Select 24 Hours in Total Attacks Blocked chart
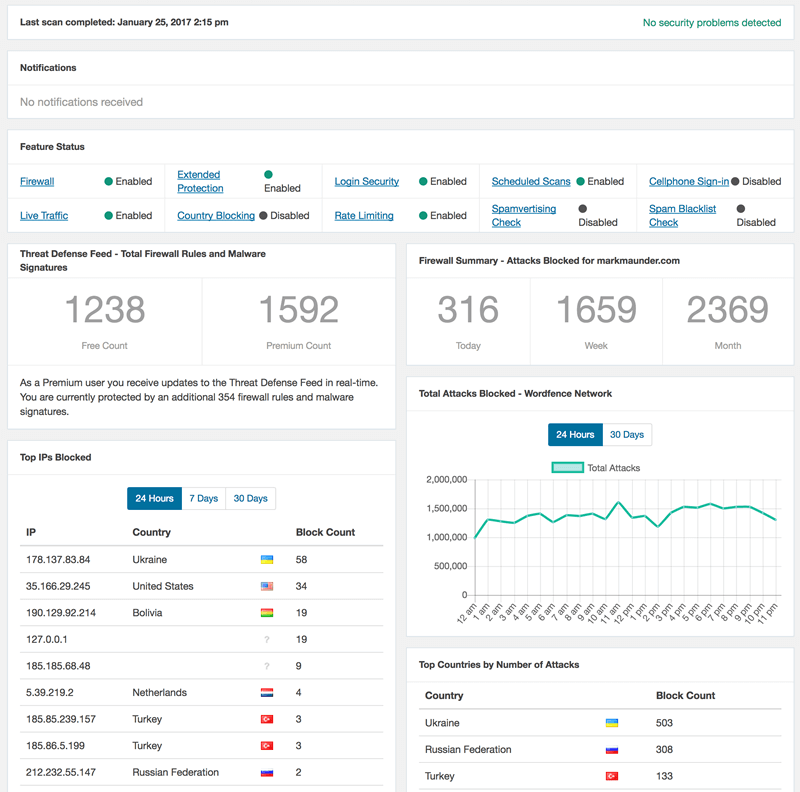The height and width of the screenshot is (792, 800). (575, 434)
